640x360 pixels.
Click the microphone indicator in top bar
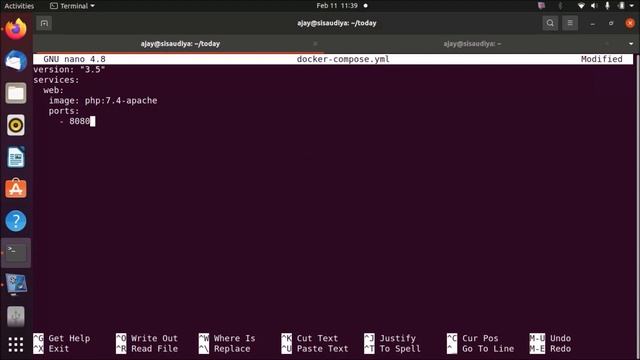click(607, 6)
